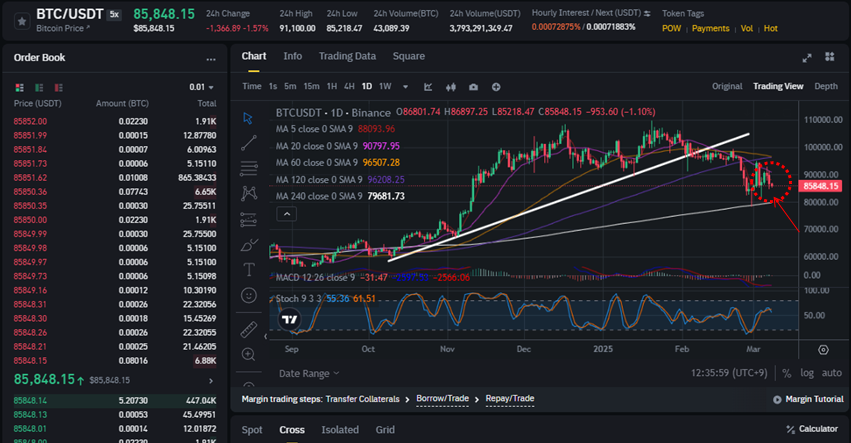Set chart interval to 1W
Screen dimensions: 851x443
pos(385,86)
